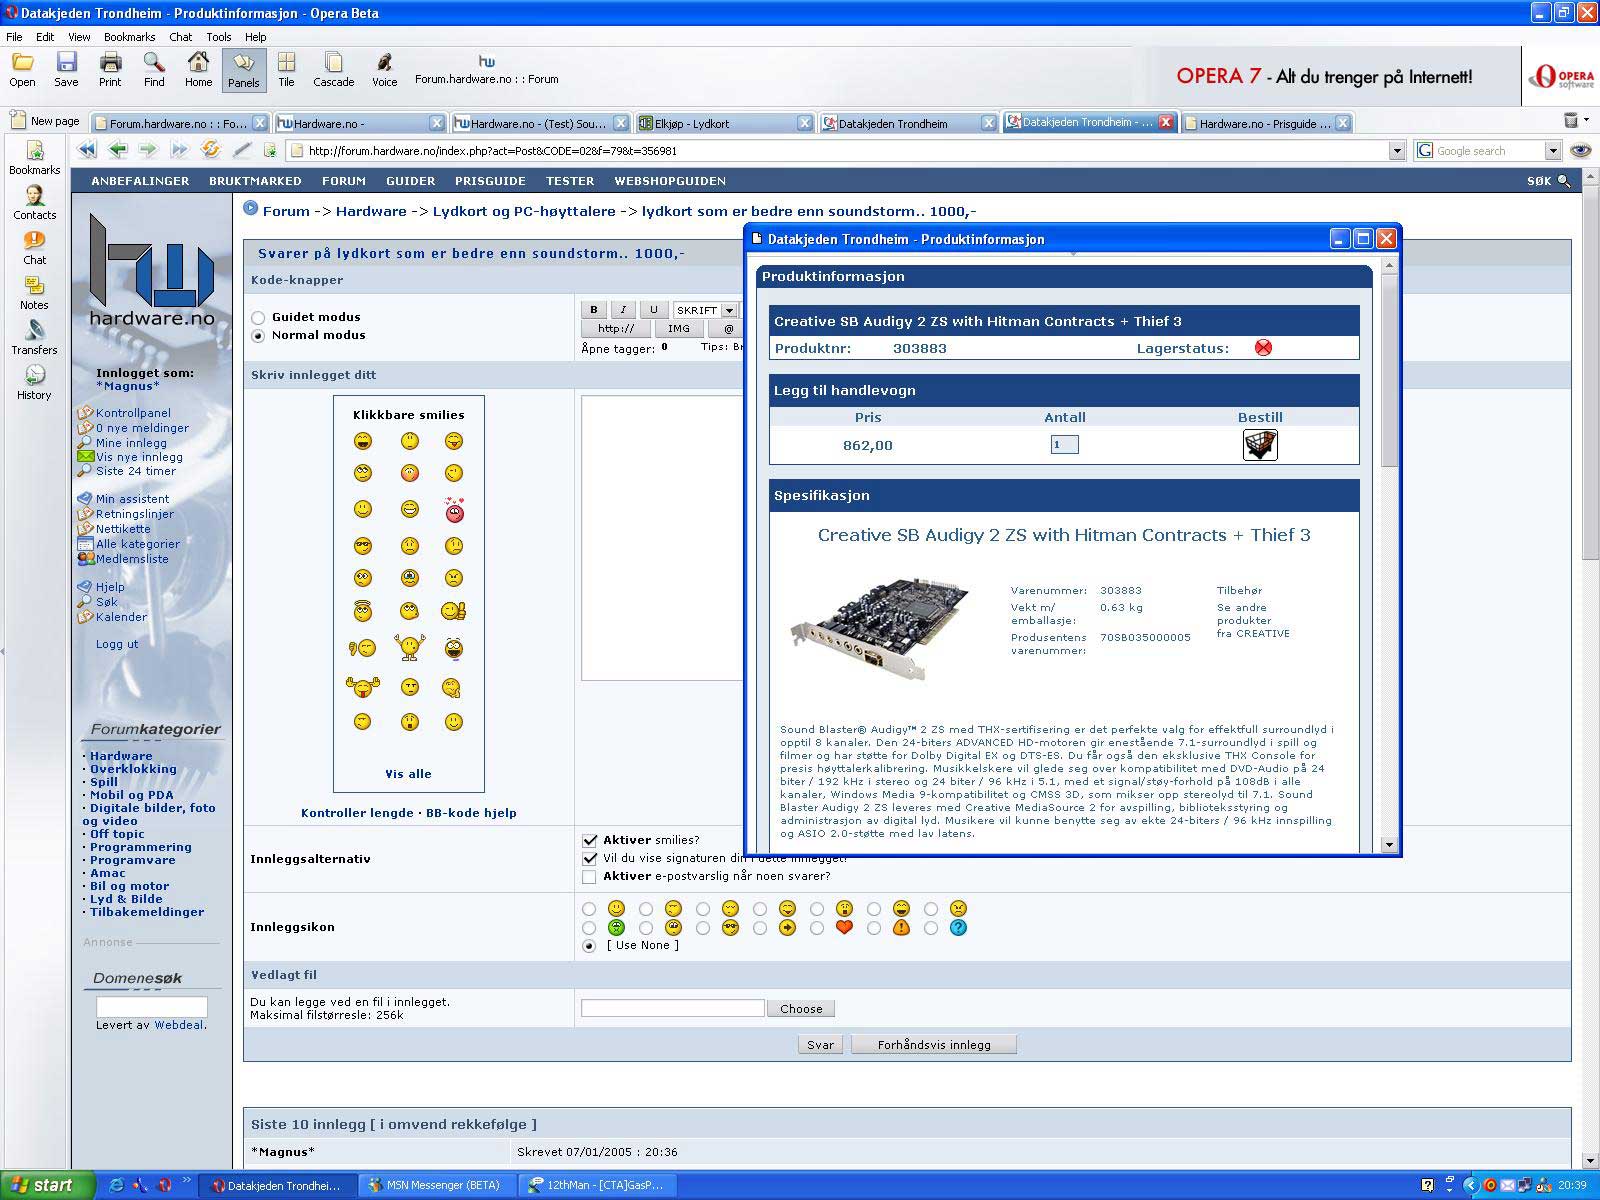Click the Antall quantity input field

1064,445
